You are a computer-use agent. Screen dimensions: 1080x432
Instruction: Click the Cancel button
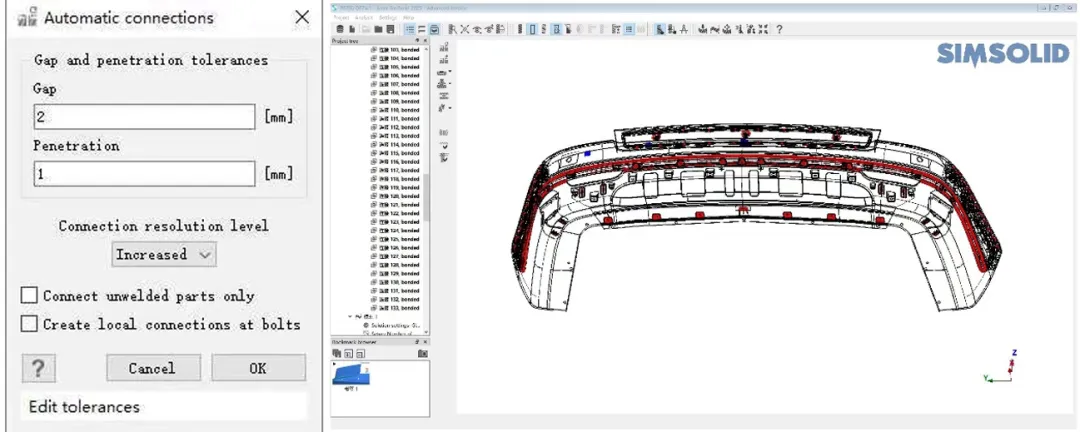click(x=152, y=368)
